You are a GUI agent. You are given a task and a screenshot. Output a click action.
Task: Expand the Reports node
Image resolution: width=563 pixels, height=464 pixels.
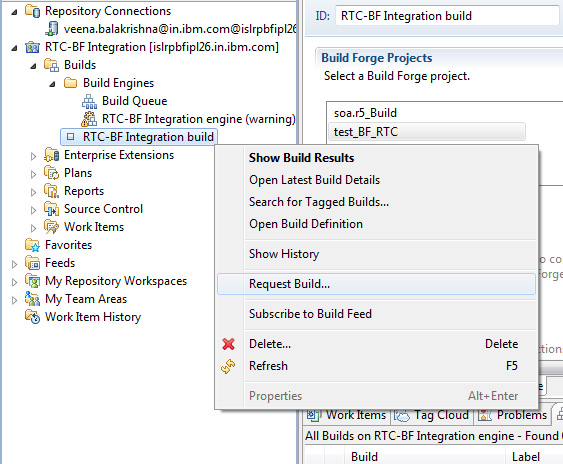click(x=33, y=192)
